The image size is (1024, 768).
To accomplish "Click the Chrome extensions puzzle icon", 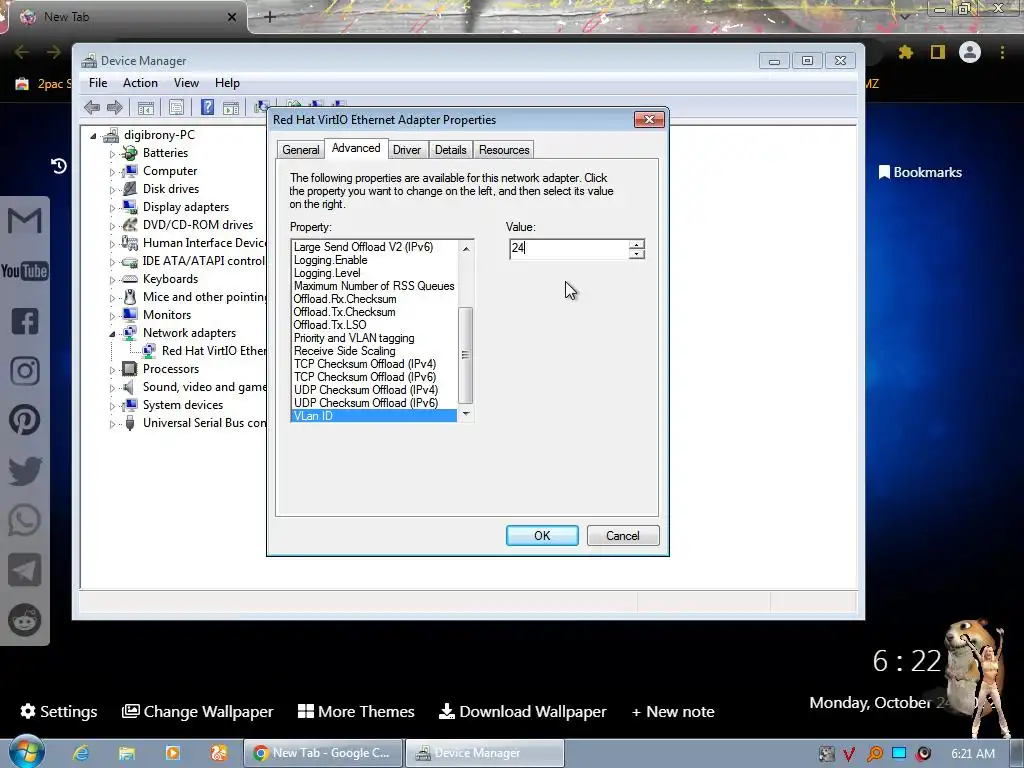I will coord(906,52).
